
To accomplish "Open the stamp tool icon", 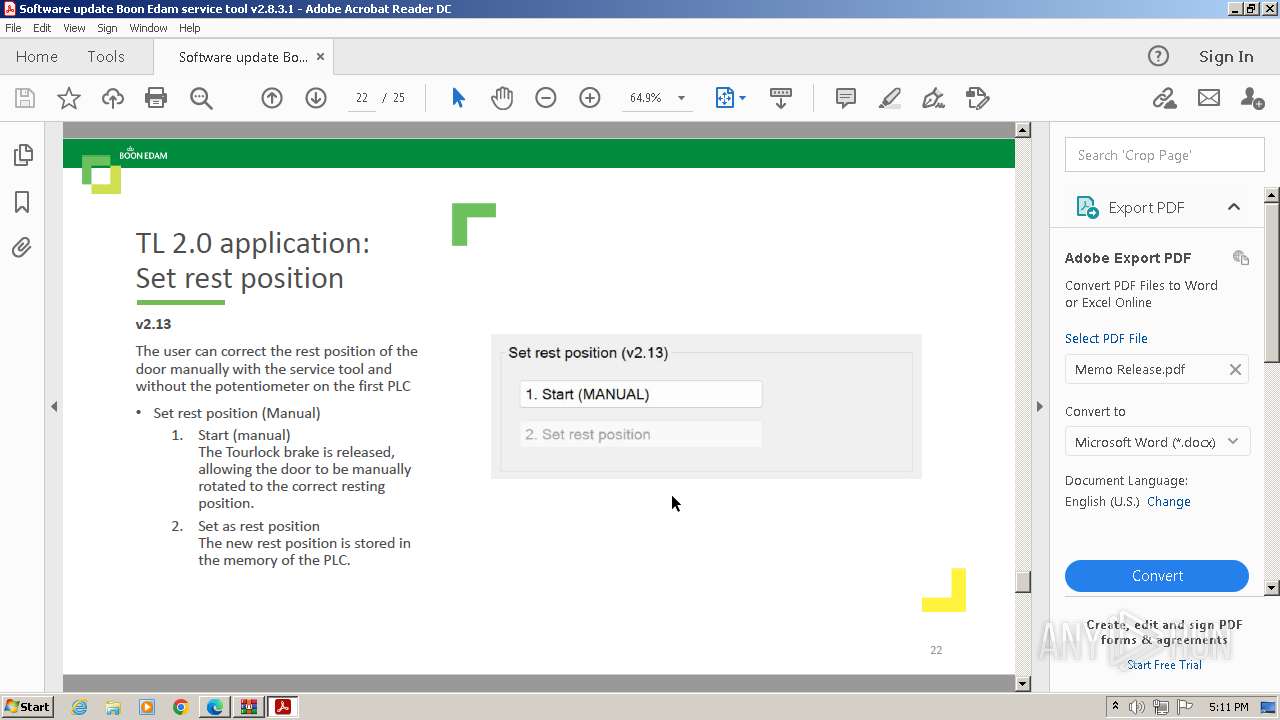I will (977, 98).
